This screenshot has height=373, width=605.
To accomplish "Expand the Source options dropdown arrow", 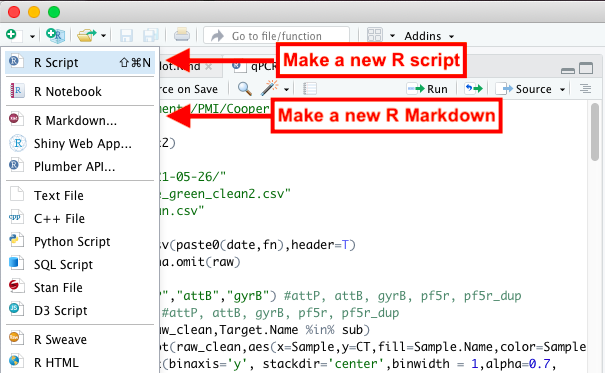I will pos(563,89).
